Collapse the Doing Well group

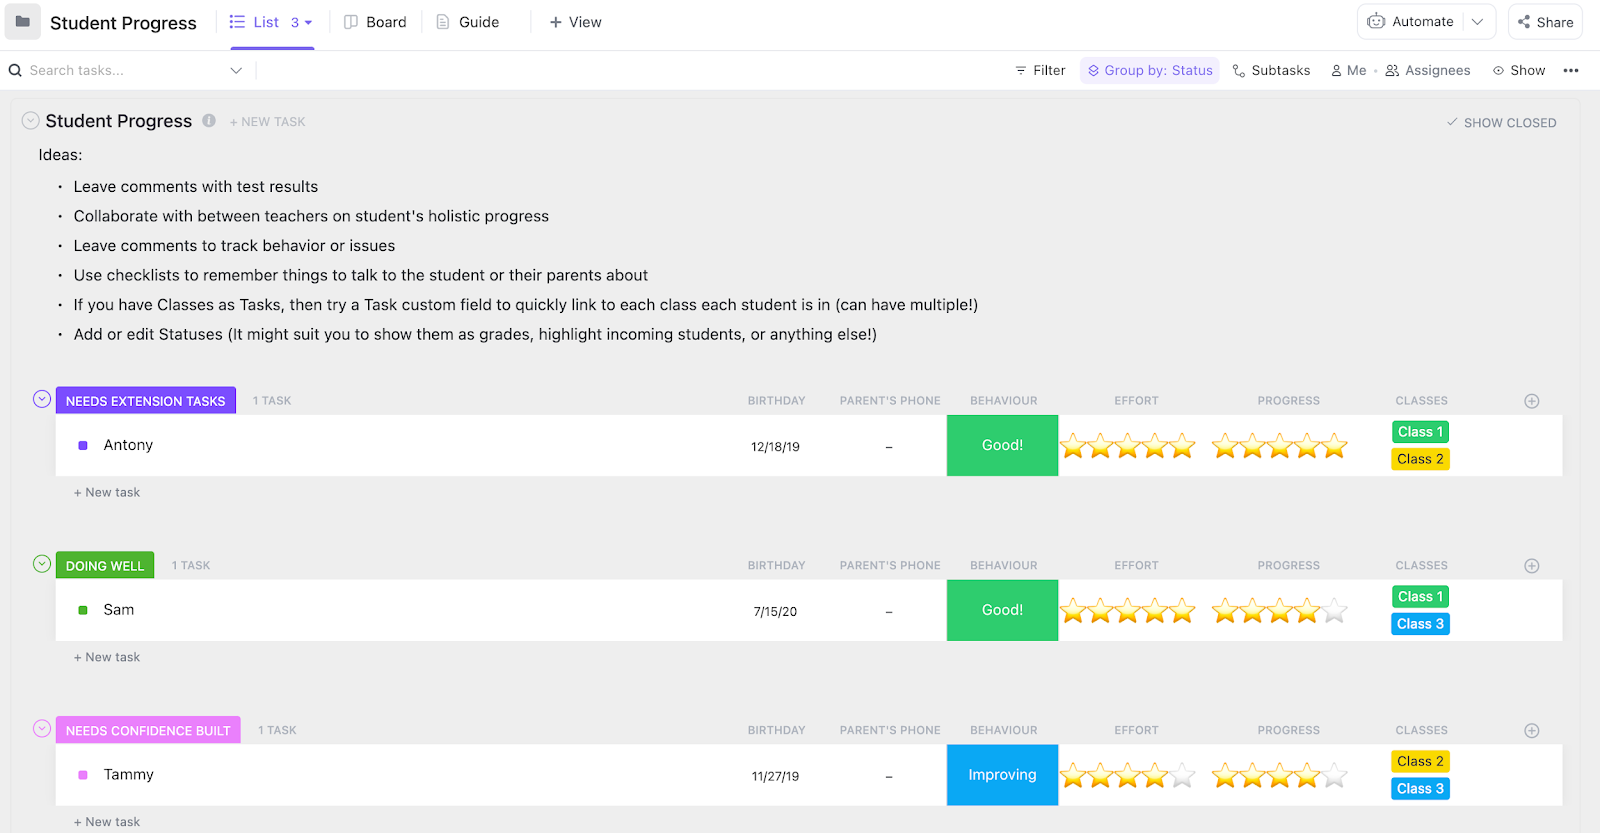tap(42, 564)
